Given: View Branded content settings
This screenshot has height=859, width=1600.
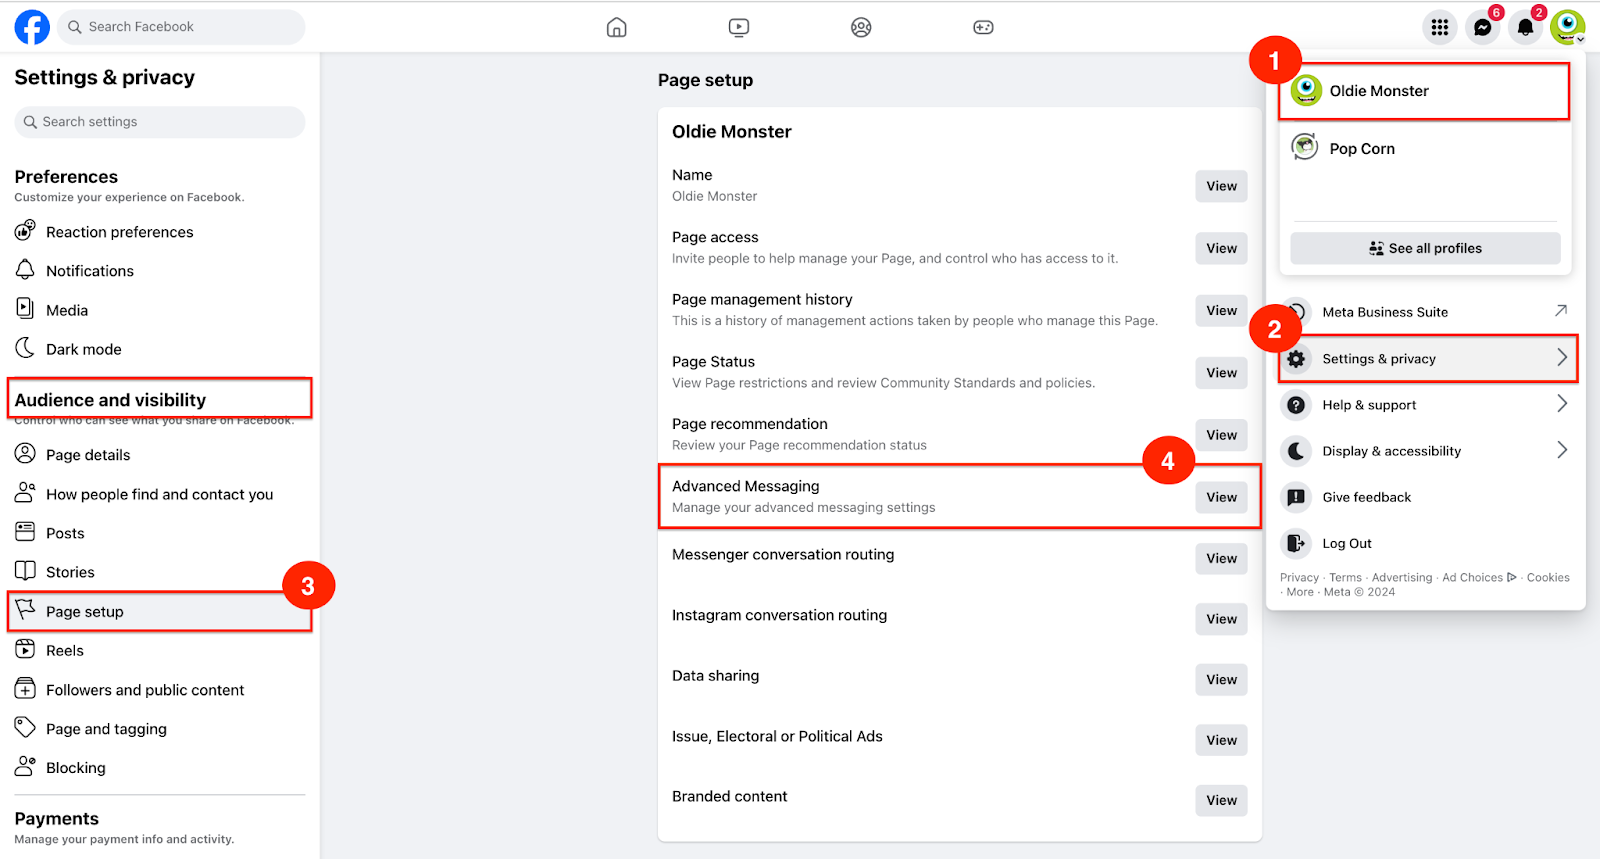Looking at the screenshot, I should click(x=1221, y=800).
